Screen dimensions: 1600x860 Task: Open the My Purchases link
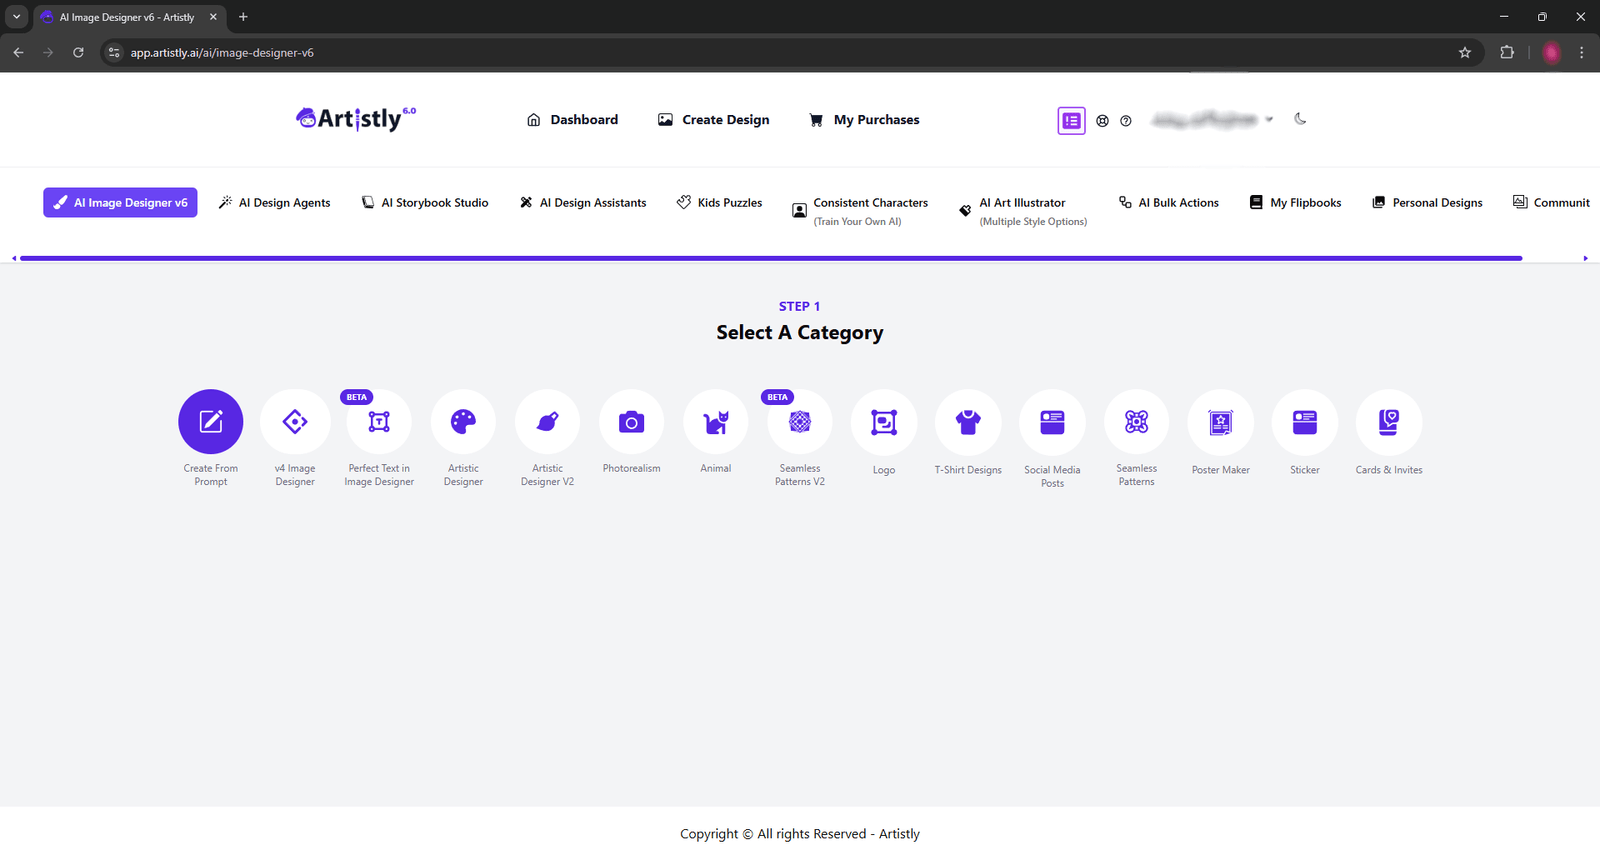tap(864, 120)
